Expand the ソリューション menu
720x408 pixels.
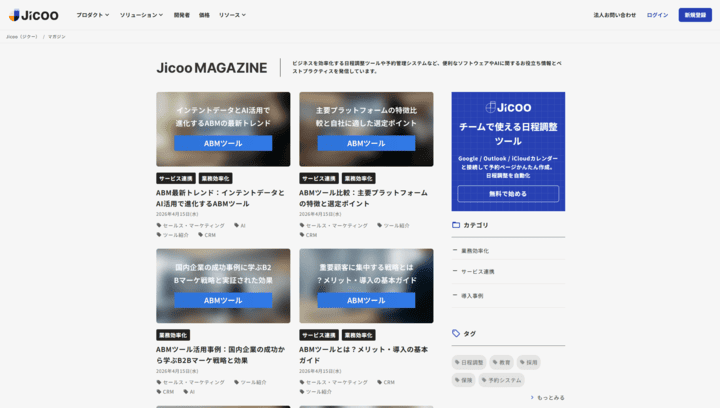(x=141, y=15)
